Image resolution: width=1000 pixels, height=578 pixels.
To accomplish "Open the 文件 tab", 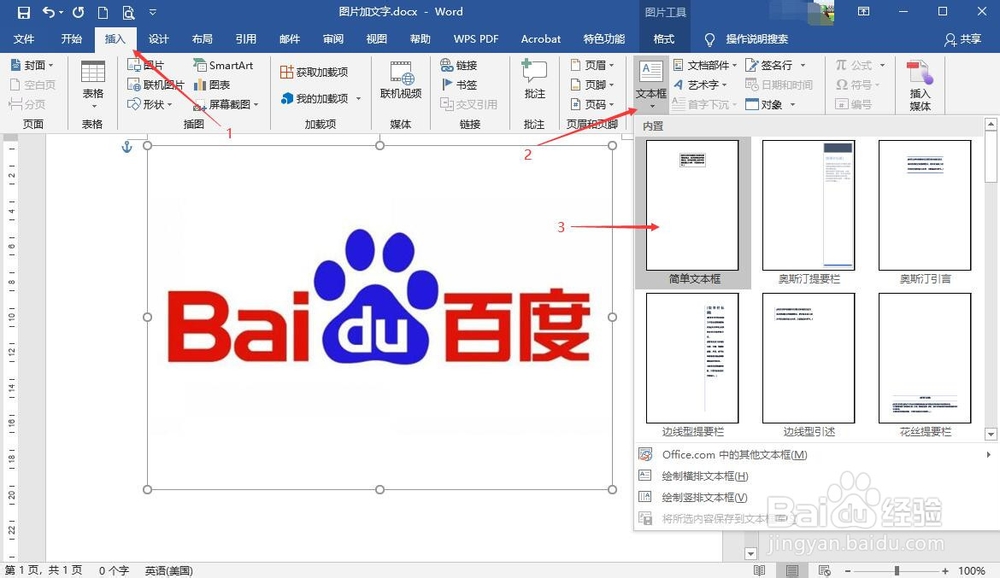I will [x=24, y=39].
